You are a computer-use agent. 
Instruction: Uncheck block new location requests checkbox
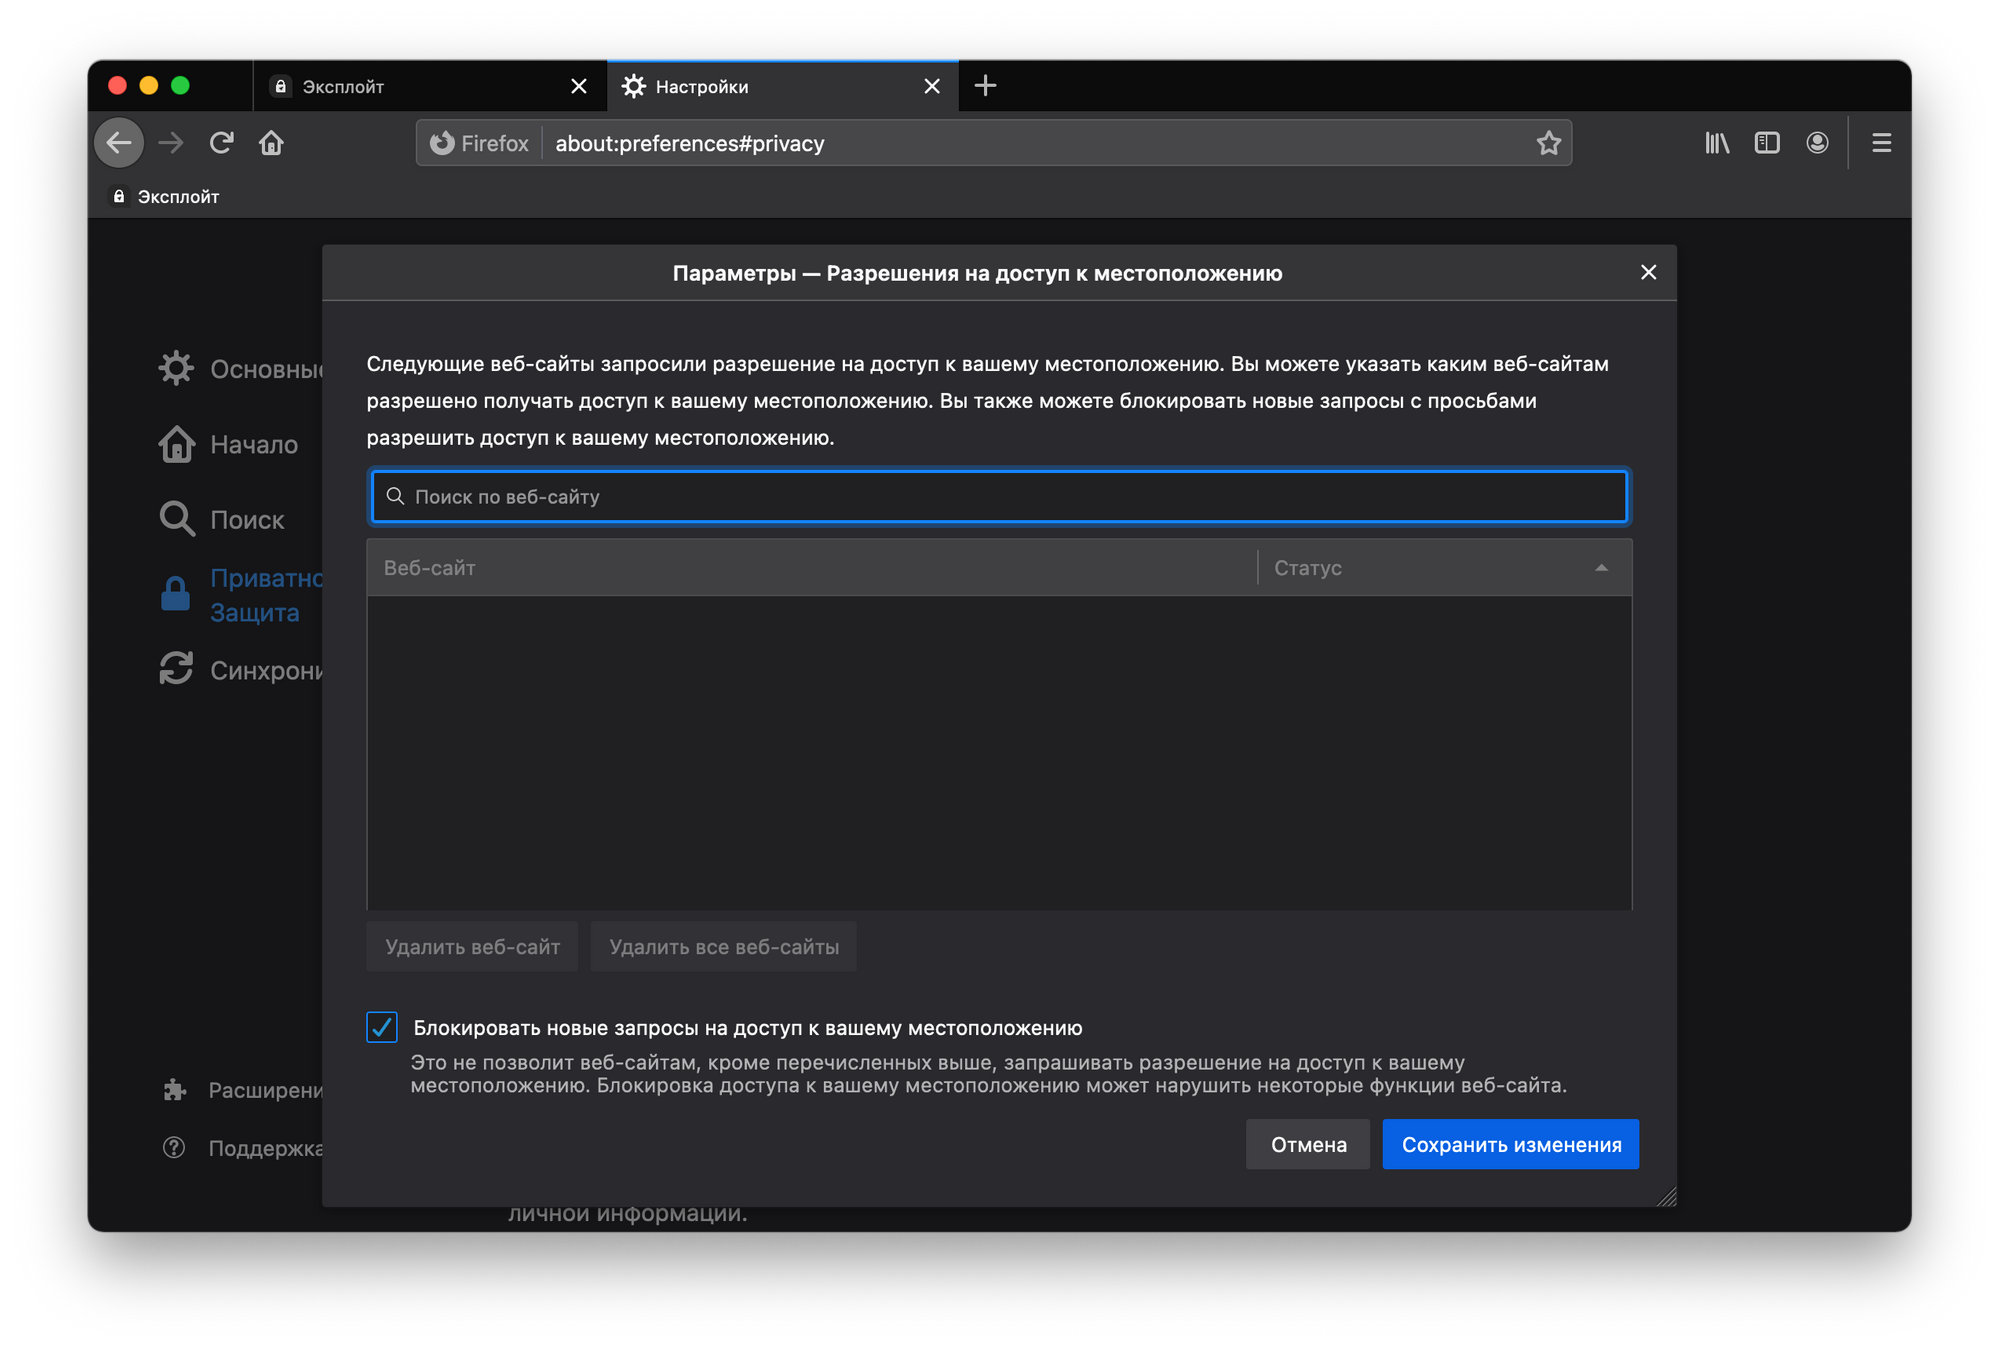click(382, 1027)
